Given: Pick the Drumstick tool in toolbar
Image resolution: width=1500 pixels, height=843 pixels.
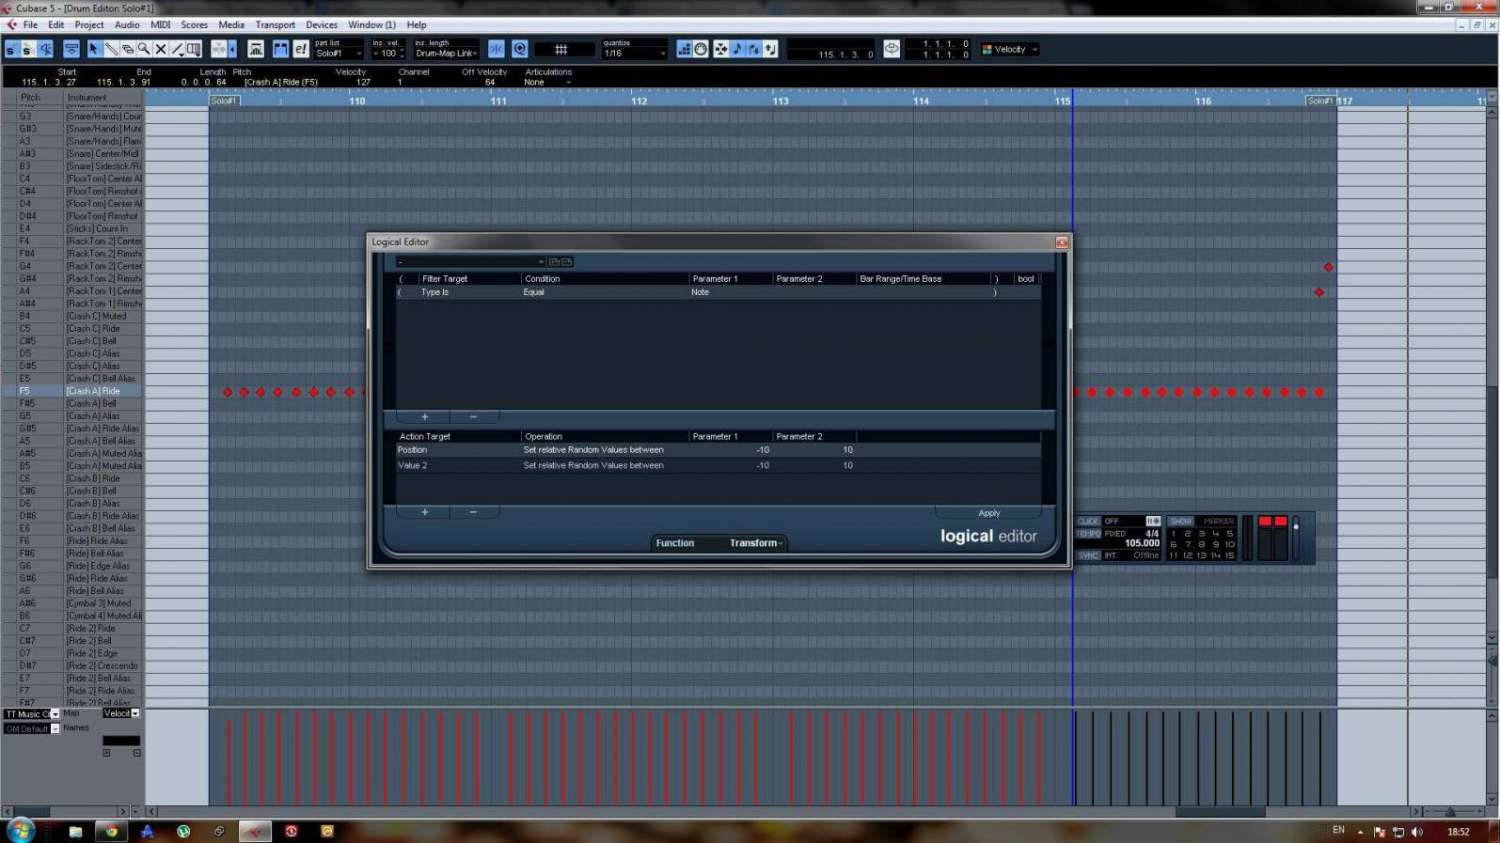Looking at the screenshot, I should 111,49.
